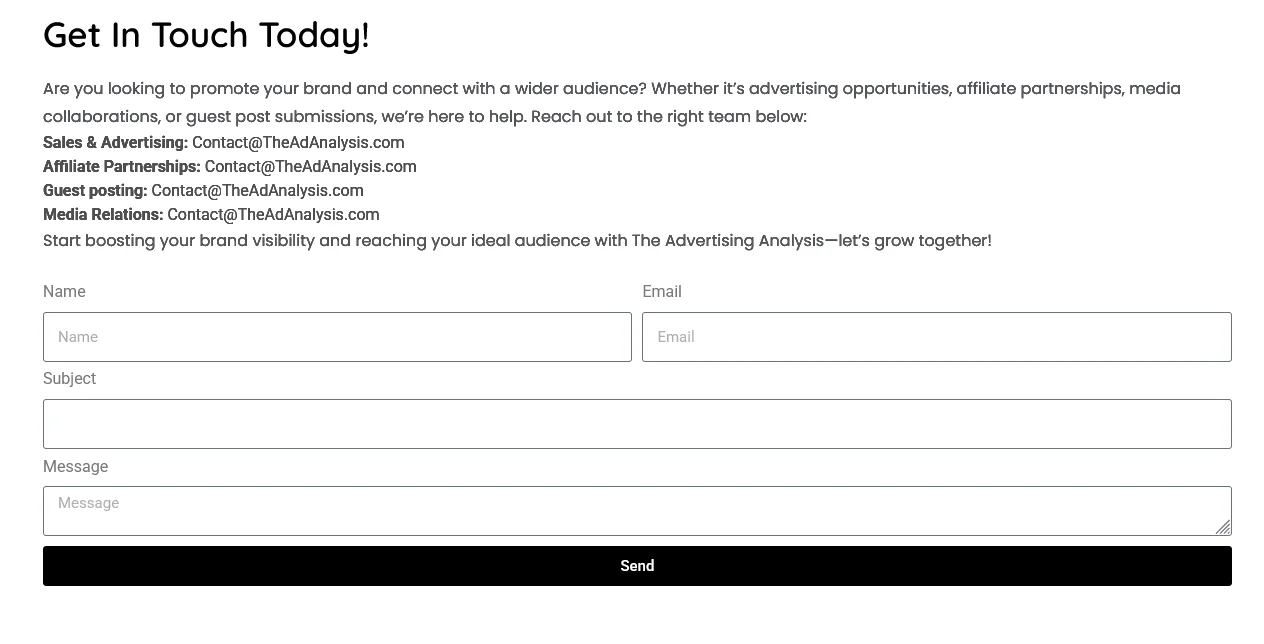Image resolution: width=1264 pixels, height=644 pixels.
Task: Click the Message field label
Action: 75,467
